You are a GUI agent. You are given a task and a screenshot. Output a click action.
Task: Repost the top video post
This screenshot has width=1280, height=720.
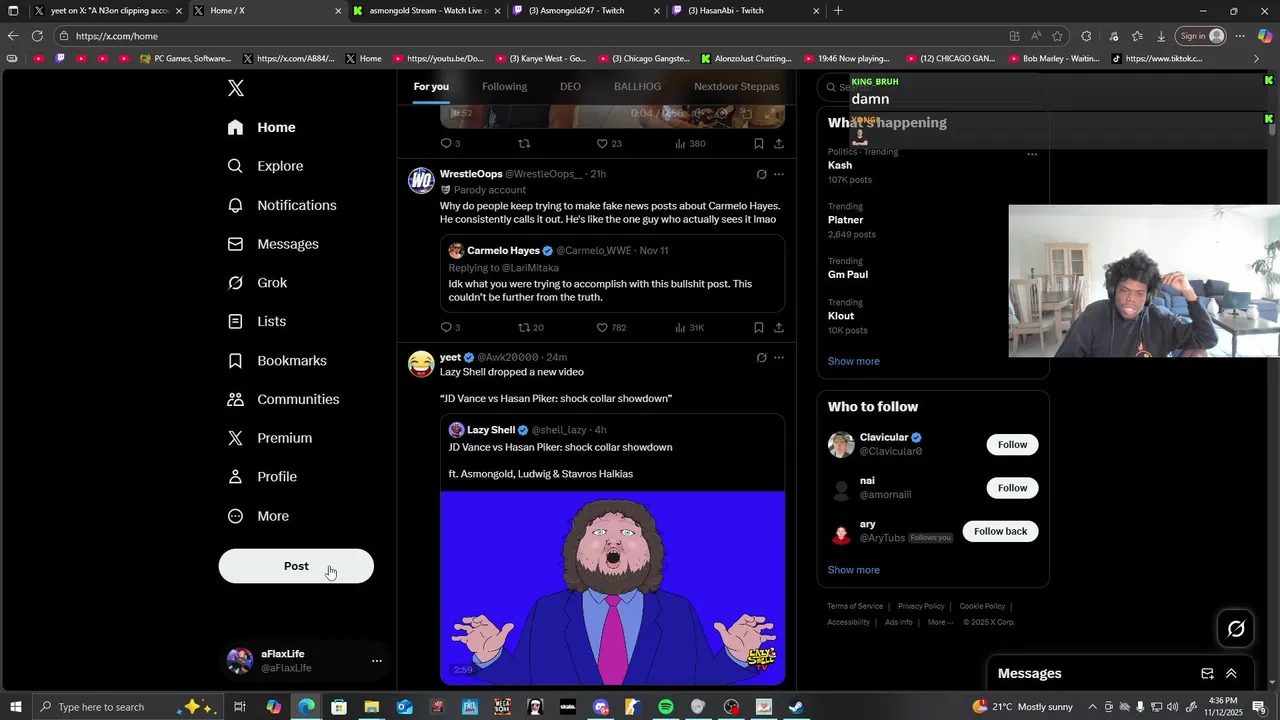(524, 143)
